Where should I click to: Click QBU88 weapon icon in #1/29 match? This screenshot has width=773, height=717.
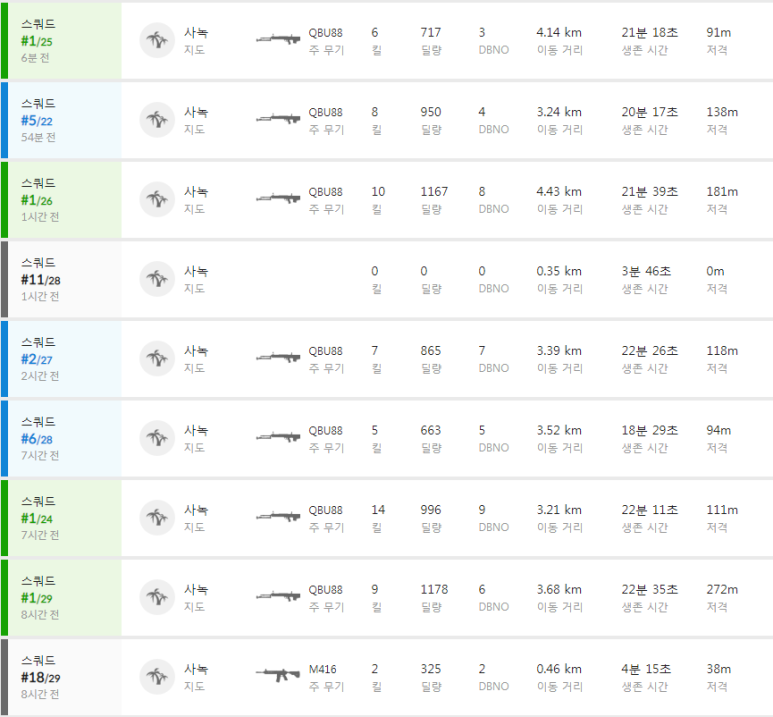(278, 596)
